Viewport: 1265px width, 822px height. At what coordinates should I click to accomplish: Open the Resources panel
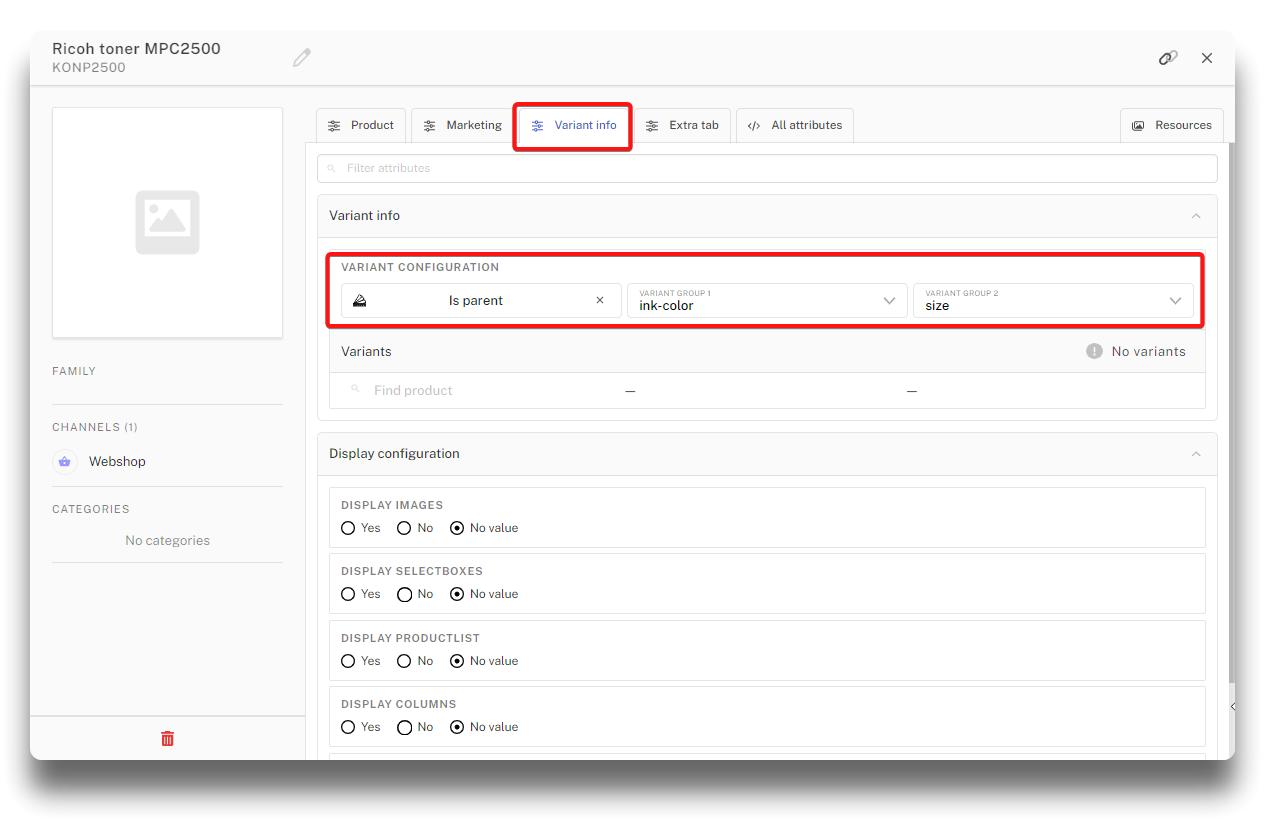pos(1171,125)
